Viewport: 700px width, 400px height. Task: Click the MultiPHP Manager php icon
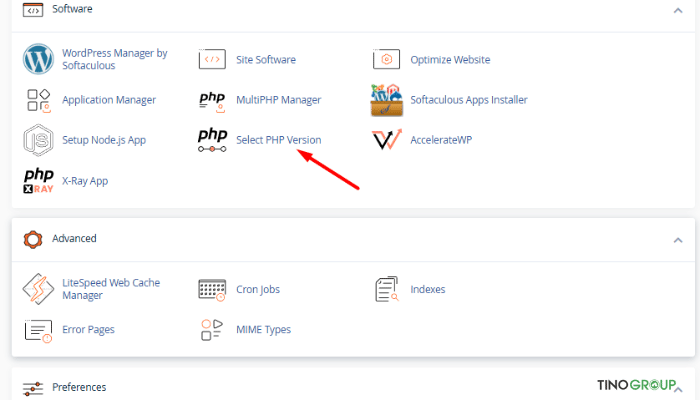212,101
